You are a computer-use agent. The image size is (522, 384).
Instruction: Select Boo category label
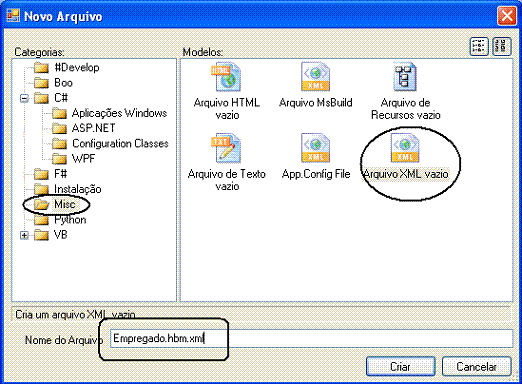click(x=63, y=83)
